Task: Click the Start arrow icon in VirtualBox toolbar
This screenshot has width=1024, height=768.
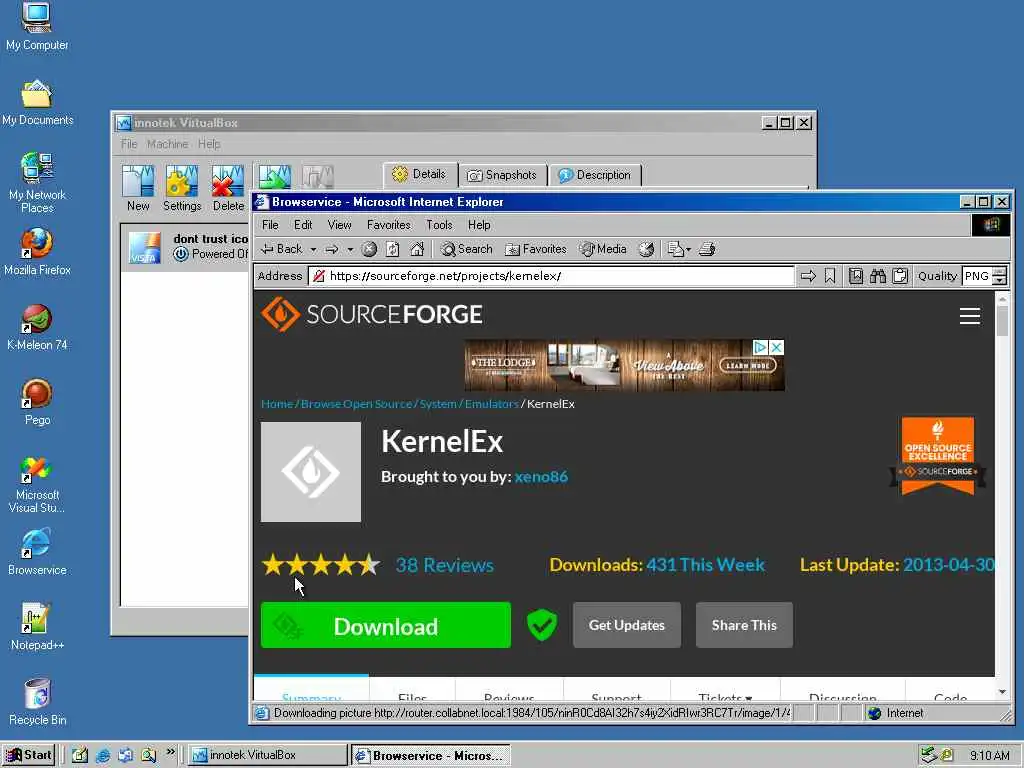Action: pos(274,176)
